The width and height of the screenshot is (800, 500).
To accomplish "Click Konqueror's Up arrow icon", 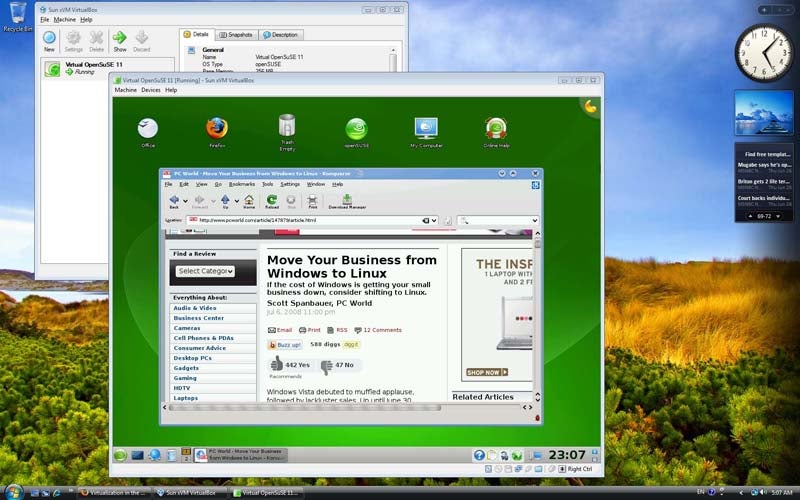I will [225, 199].
